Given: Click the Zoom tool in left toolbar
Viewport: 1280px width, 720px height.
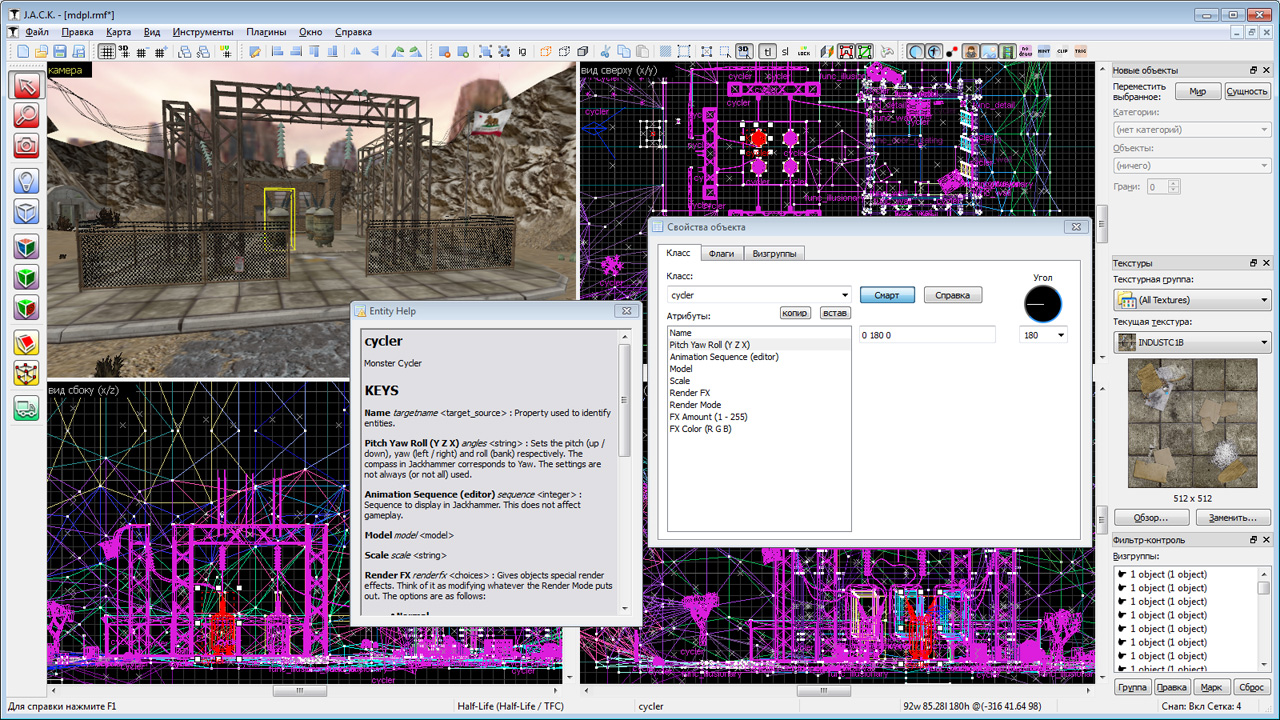Looking at the screenshot, I should point(26,116).
